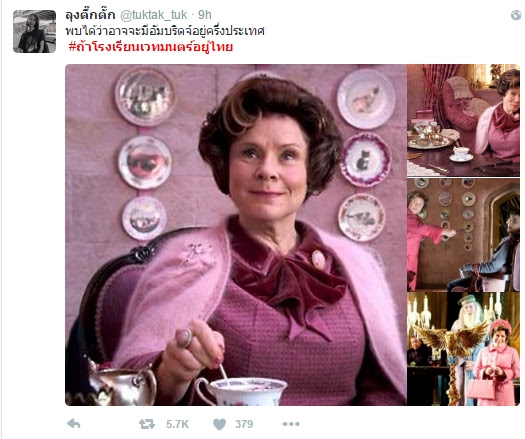Open the author's profile avatar photo

tap(34, 31)
